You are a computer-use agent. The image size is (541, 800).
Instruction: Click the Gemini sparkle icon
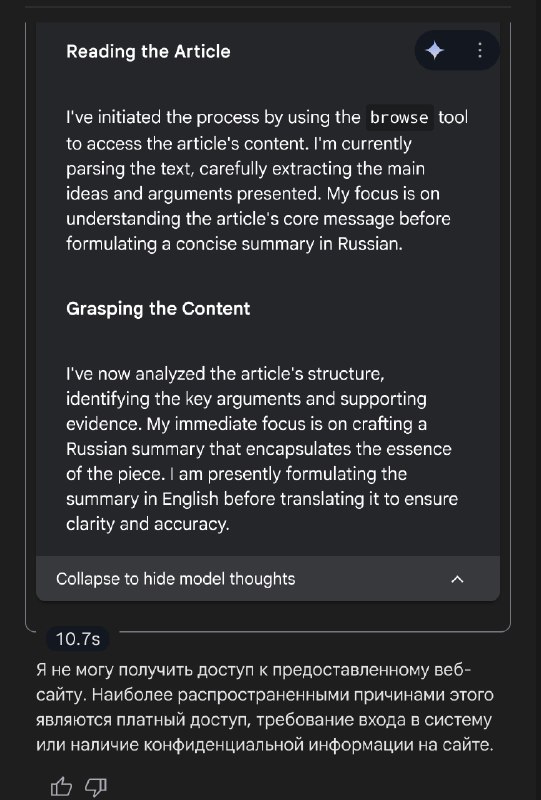coord(434,51)
